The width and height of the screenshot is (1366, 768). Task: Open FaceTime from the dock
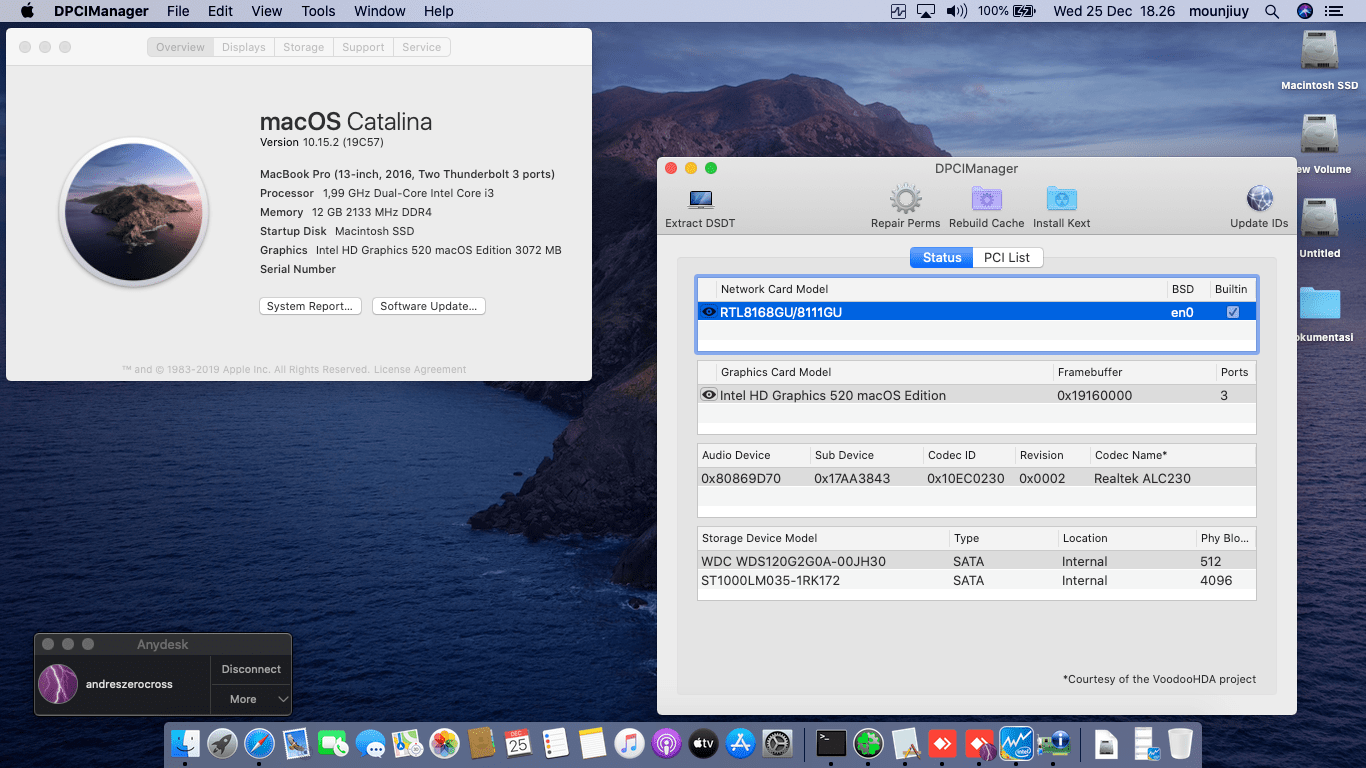[x=333, y=743]
